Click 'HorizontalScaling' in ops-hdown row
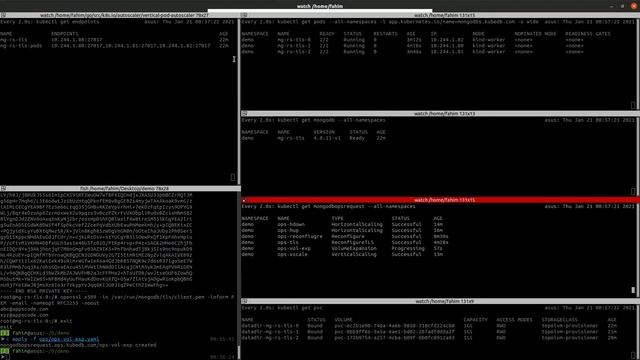 click(x=357, y=224)
